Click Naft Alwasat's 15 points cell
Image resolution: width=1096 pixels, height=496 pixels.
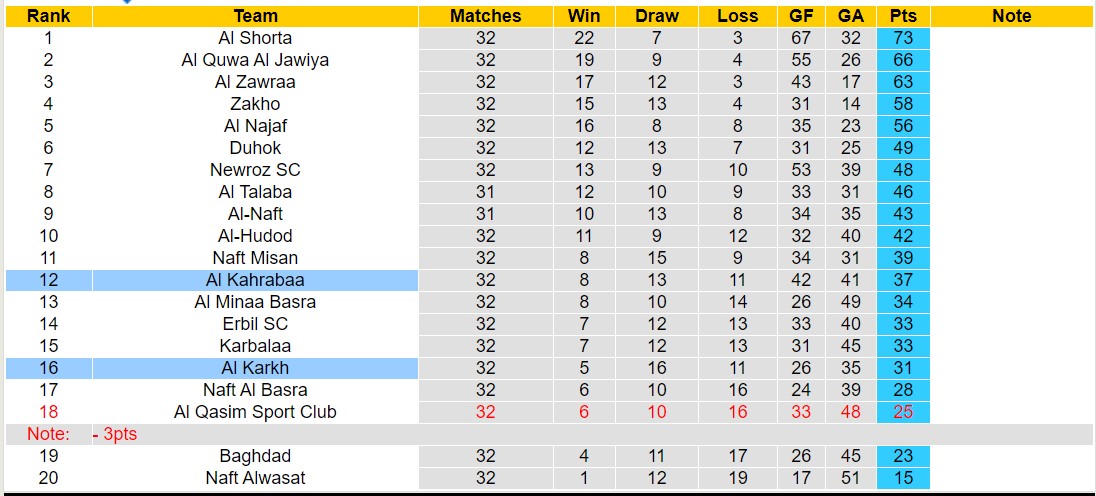click(903, 478)
